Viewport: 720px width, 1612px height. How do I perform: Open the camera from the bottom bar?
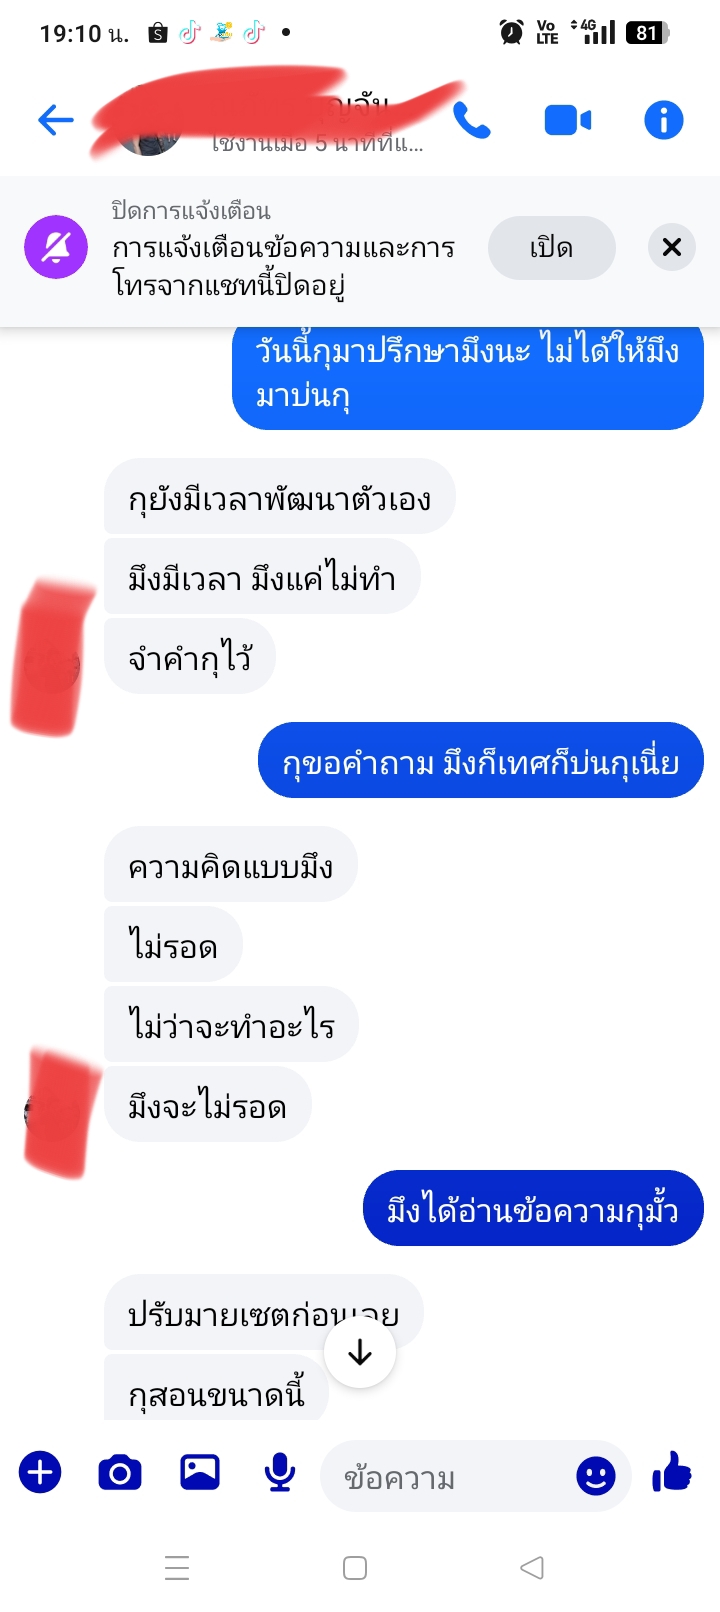(120, 1472)
